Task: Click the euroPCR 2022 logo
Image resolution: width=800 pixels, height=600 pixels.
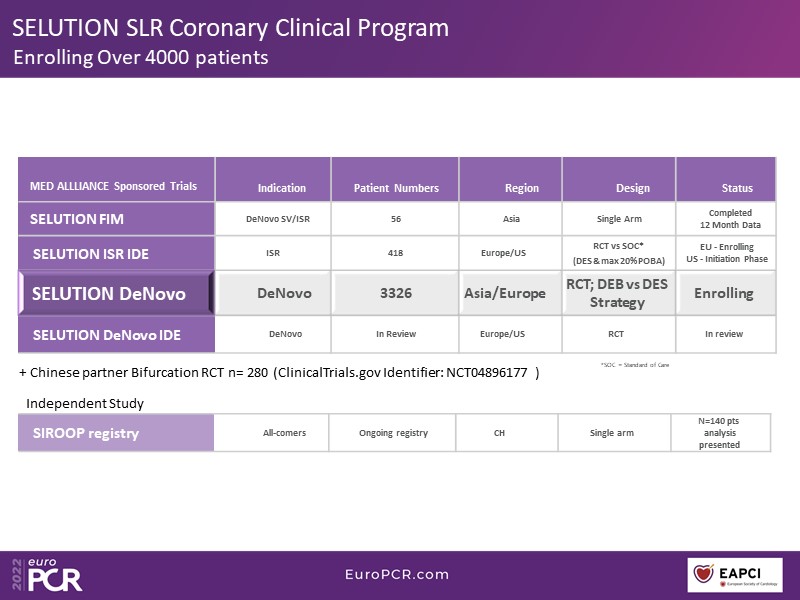Action: [48, 574]
